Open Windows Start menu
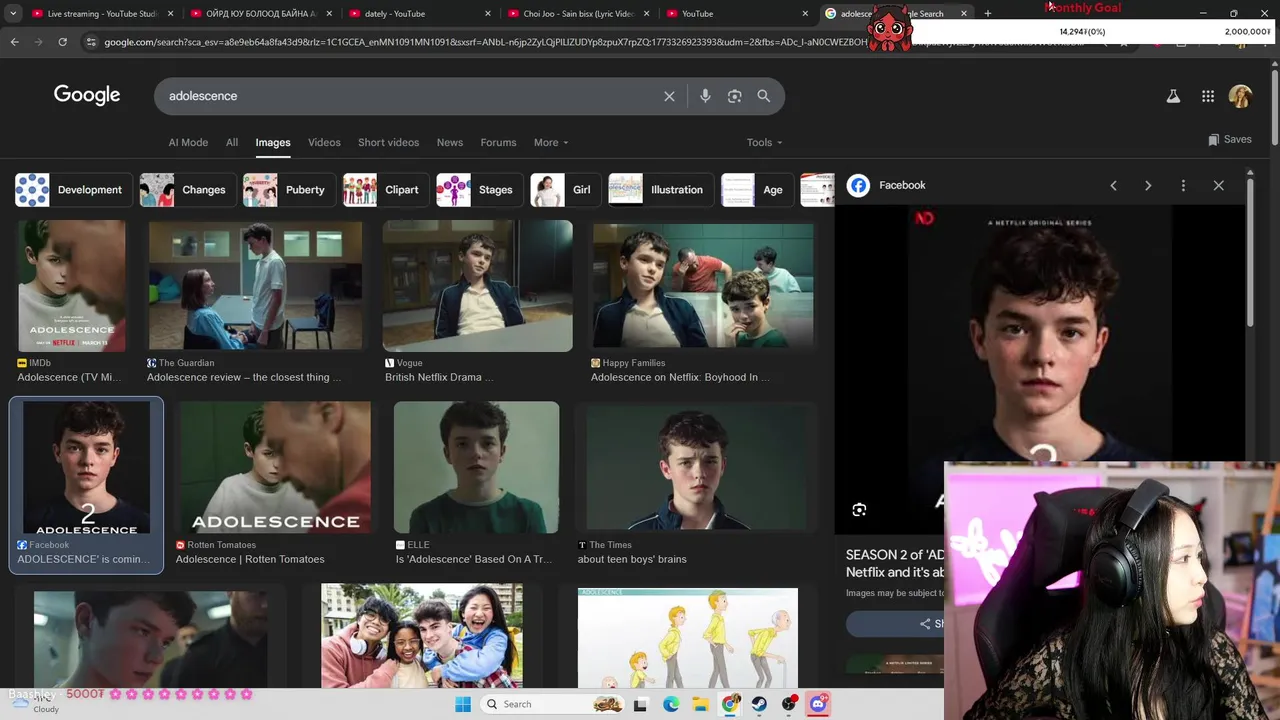The image size is (1280, 720). pyautogui.click(x=462, y=704)
